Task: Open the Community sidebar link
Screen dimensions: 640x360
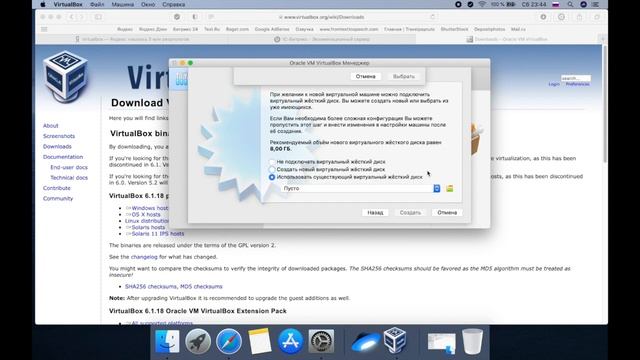Action: pyautogui.click(x=58, y=198)
